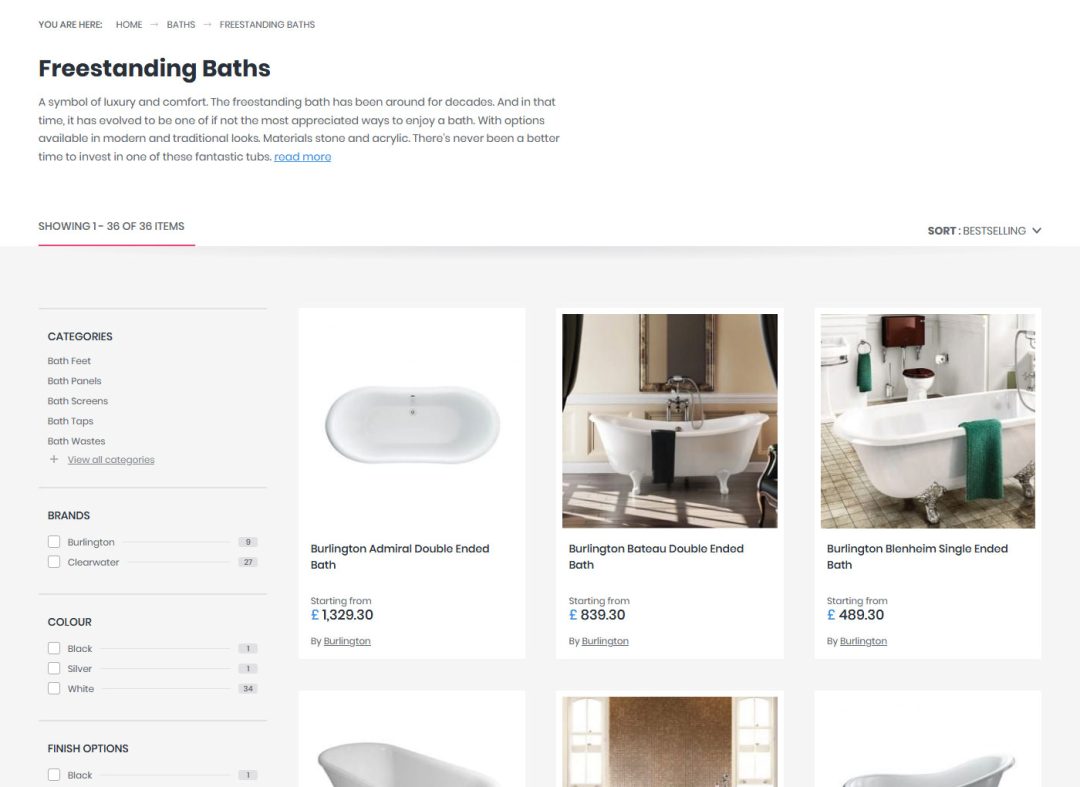Select the Silver colour checkbox
1080x787 pixels.
point(54,669)
